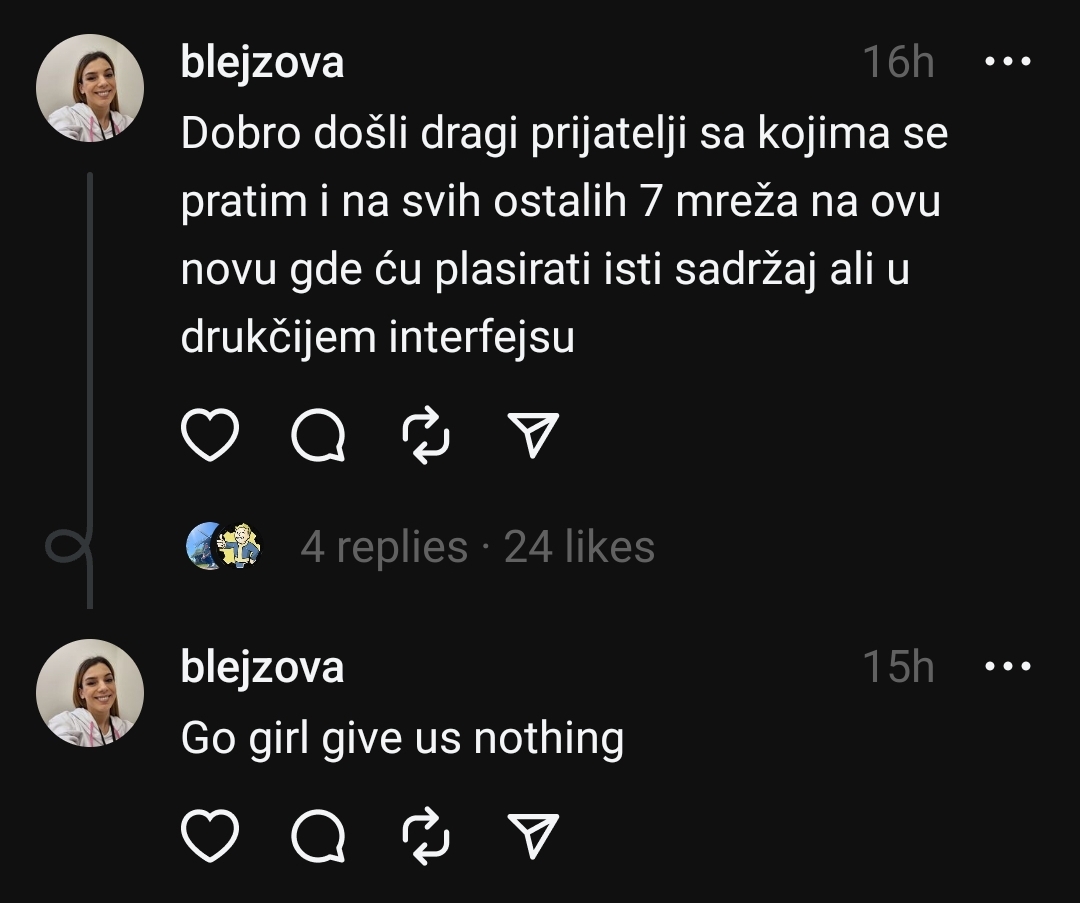1080x903 pixels.
Task: Open blejzova profile from second post username
Action: pyautogui.click(x=262, y=667)
